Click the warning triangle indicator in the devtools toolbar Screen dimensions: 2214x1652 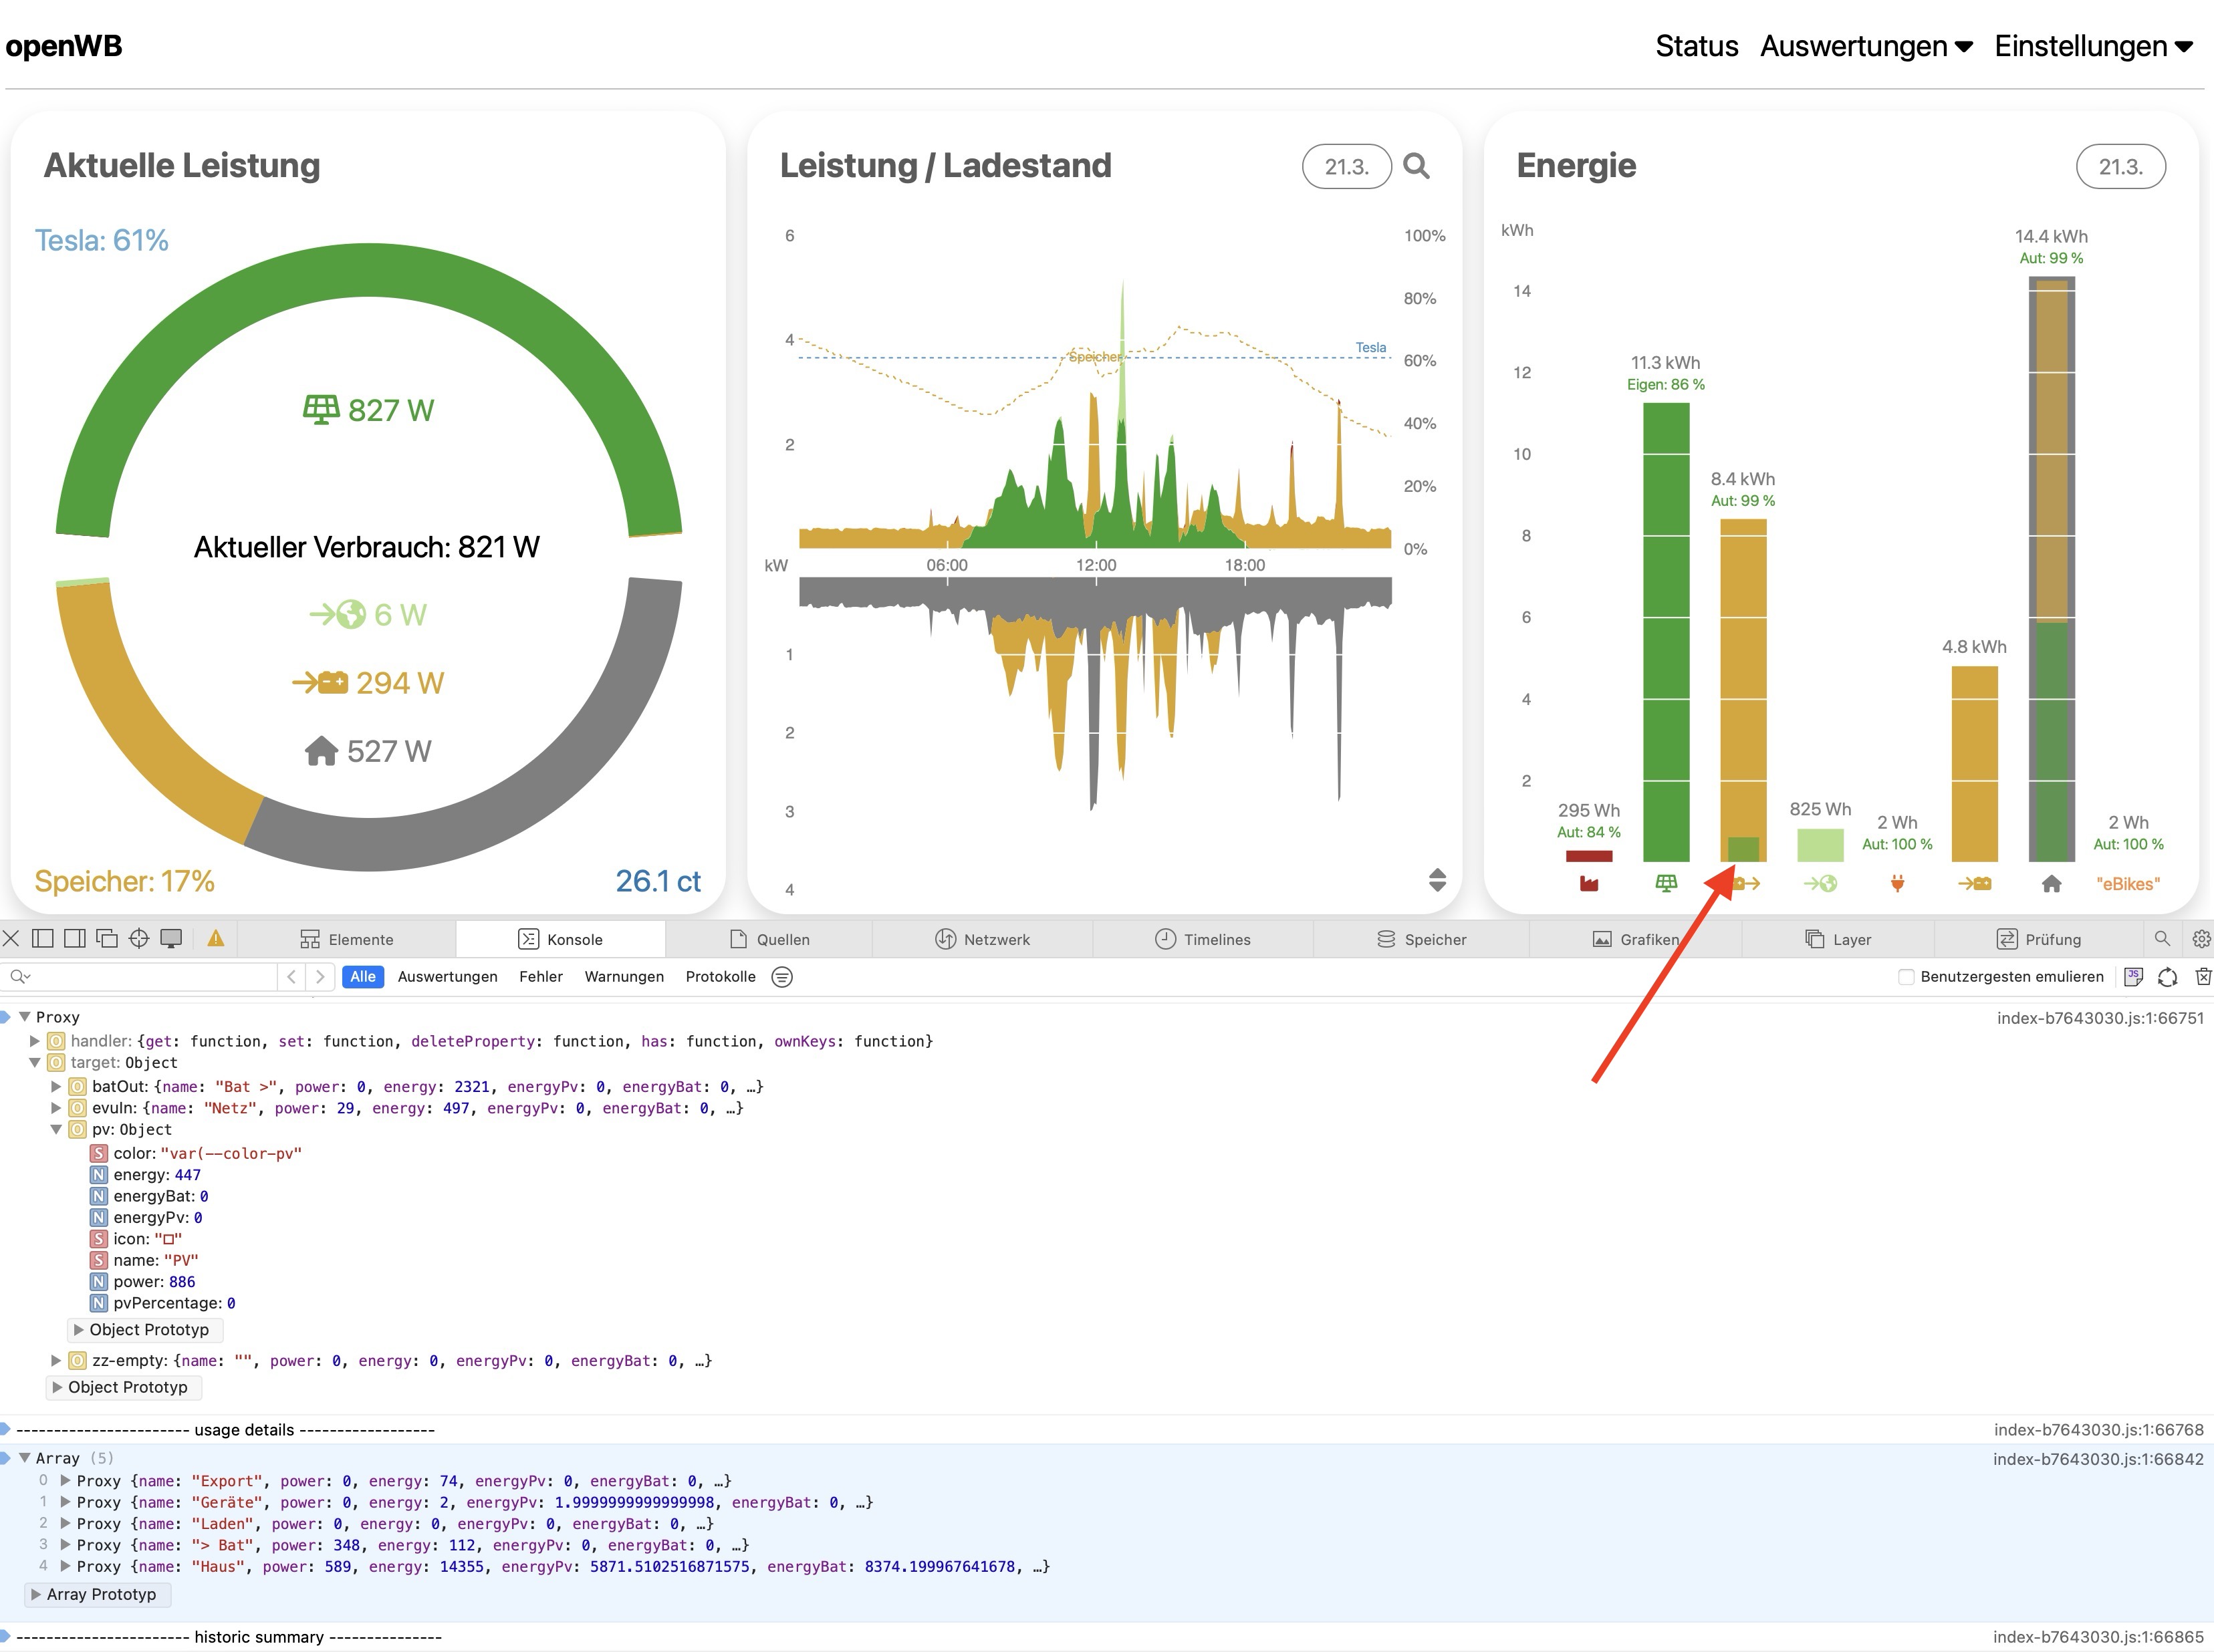pos(215,938)
